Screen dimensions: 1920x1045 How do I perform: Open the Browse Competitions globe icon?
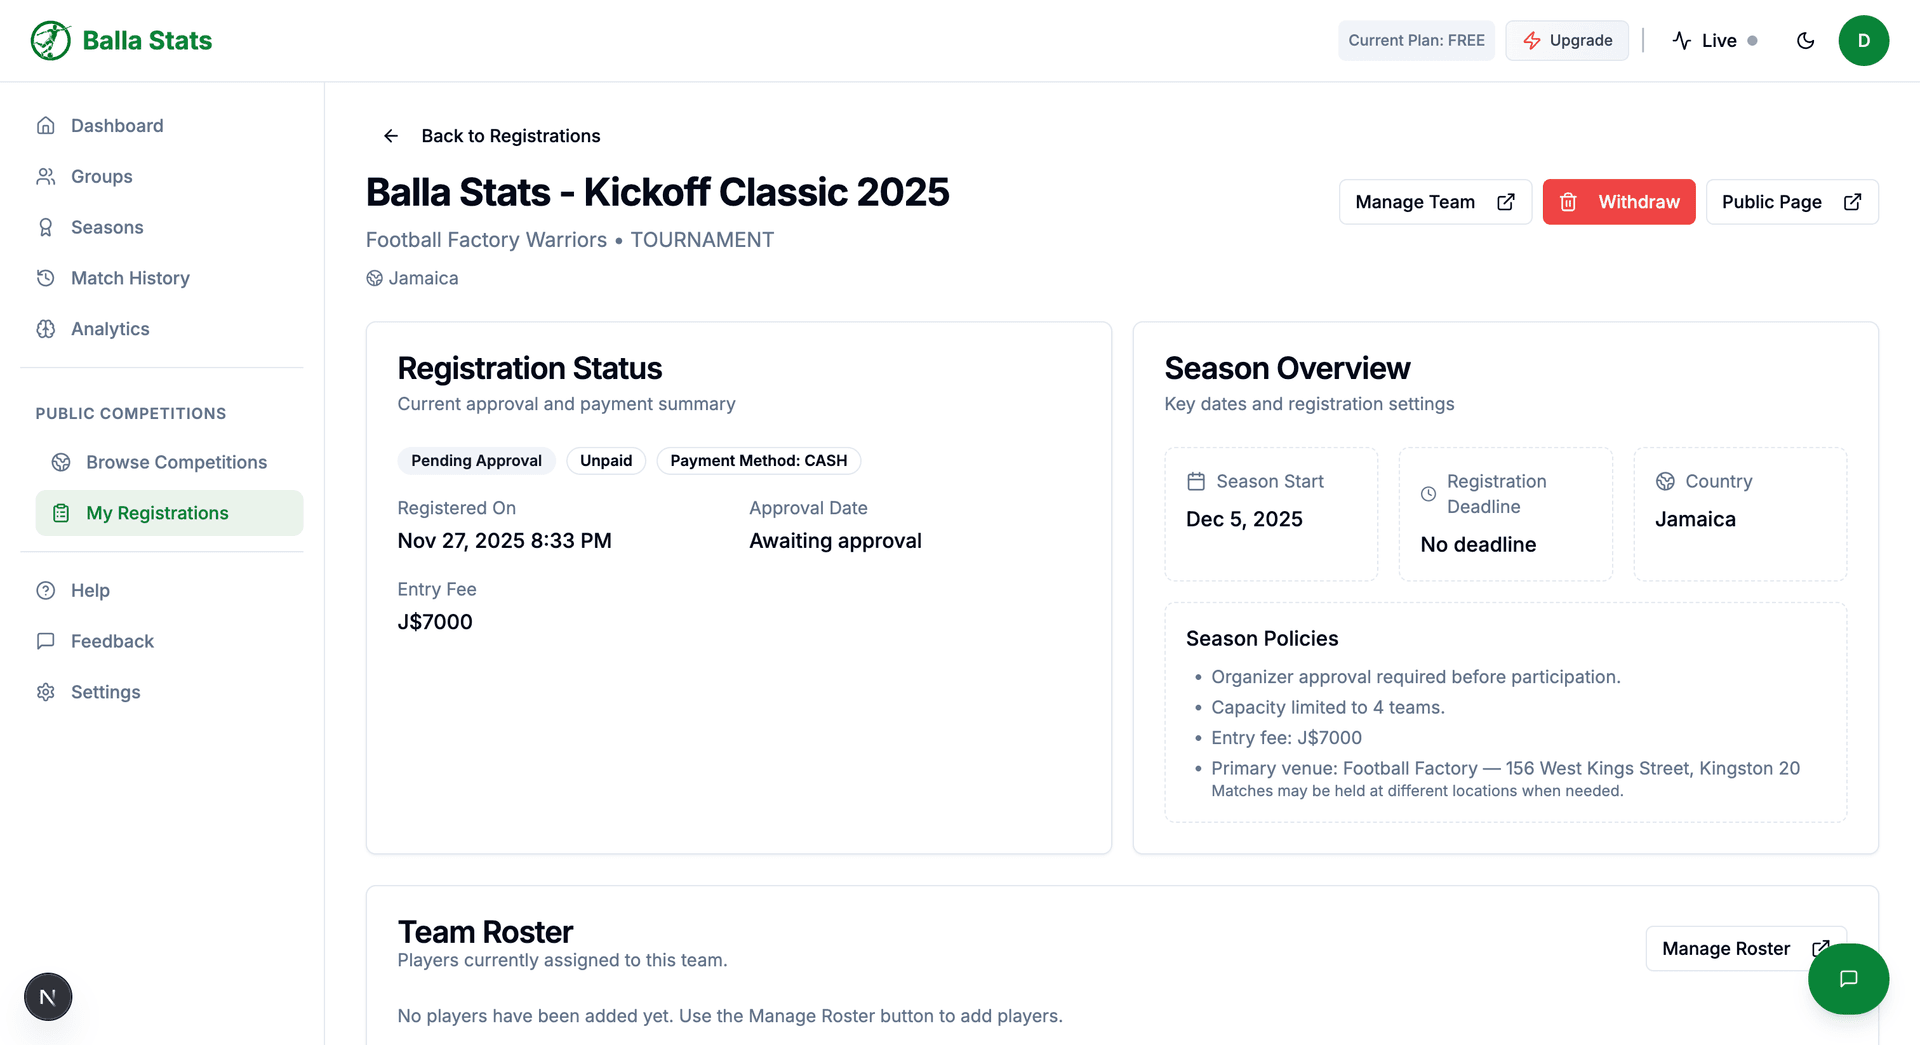tap(62, 462)
